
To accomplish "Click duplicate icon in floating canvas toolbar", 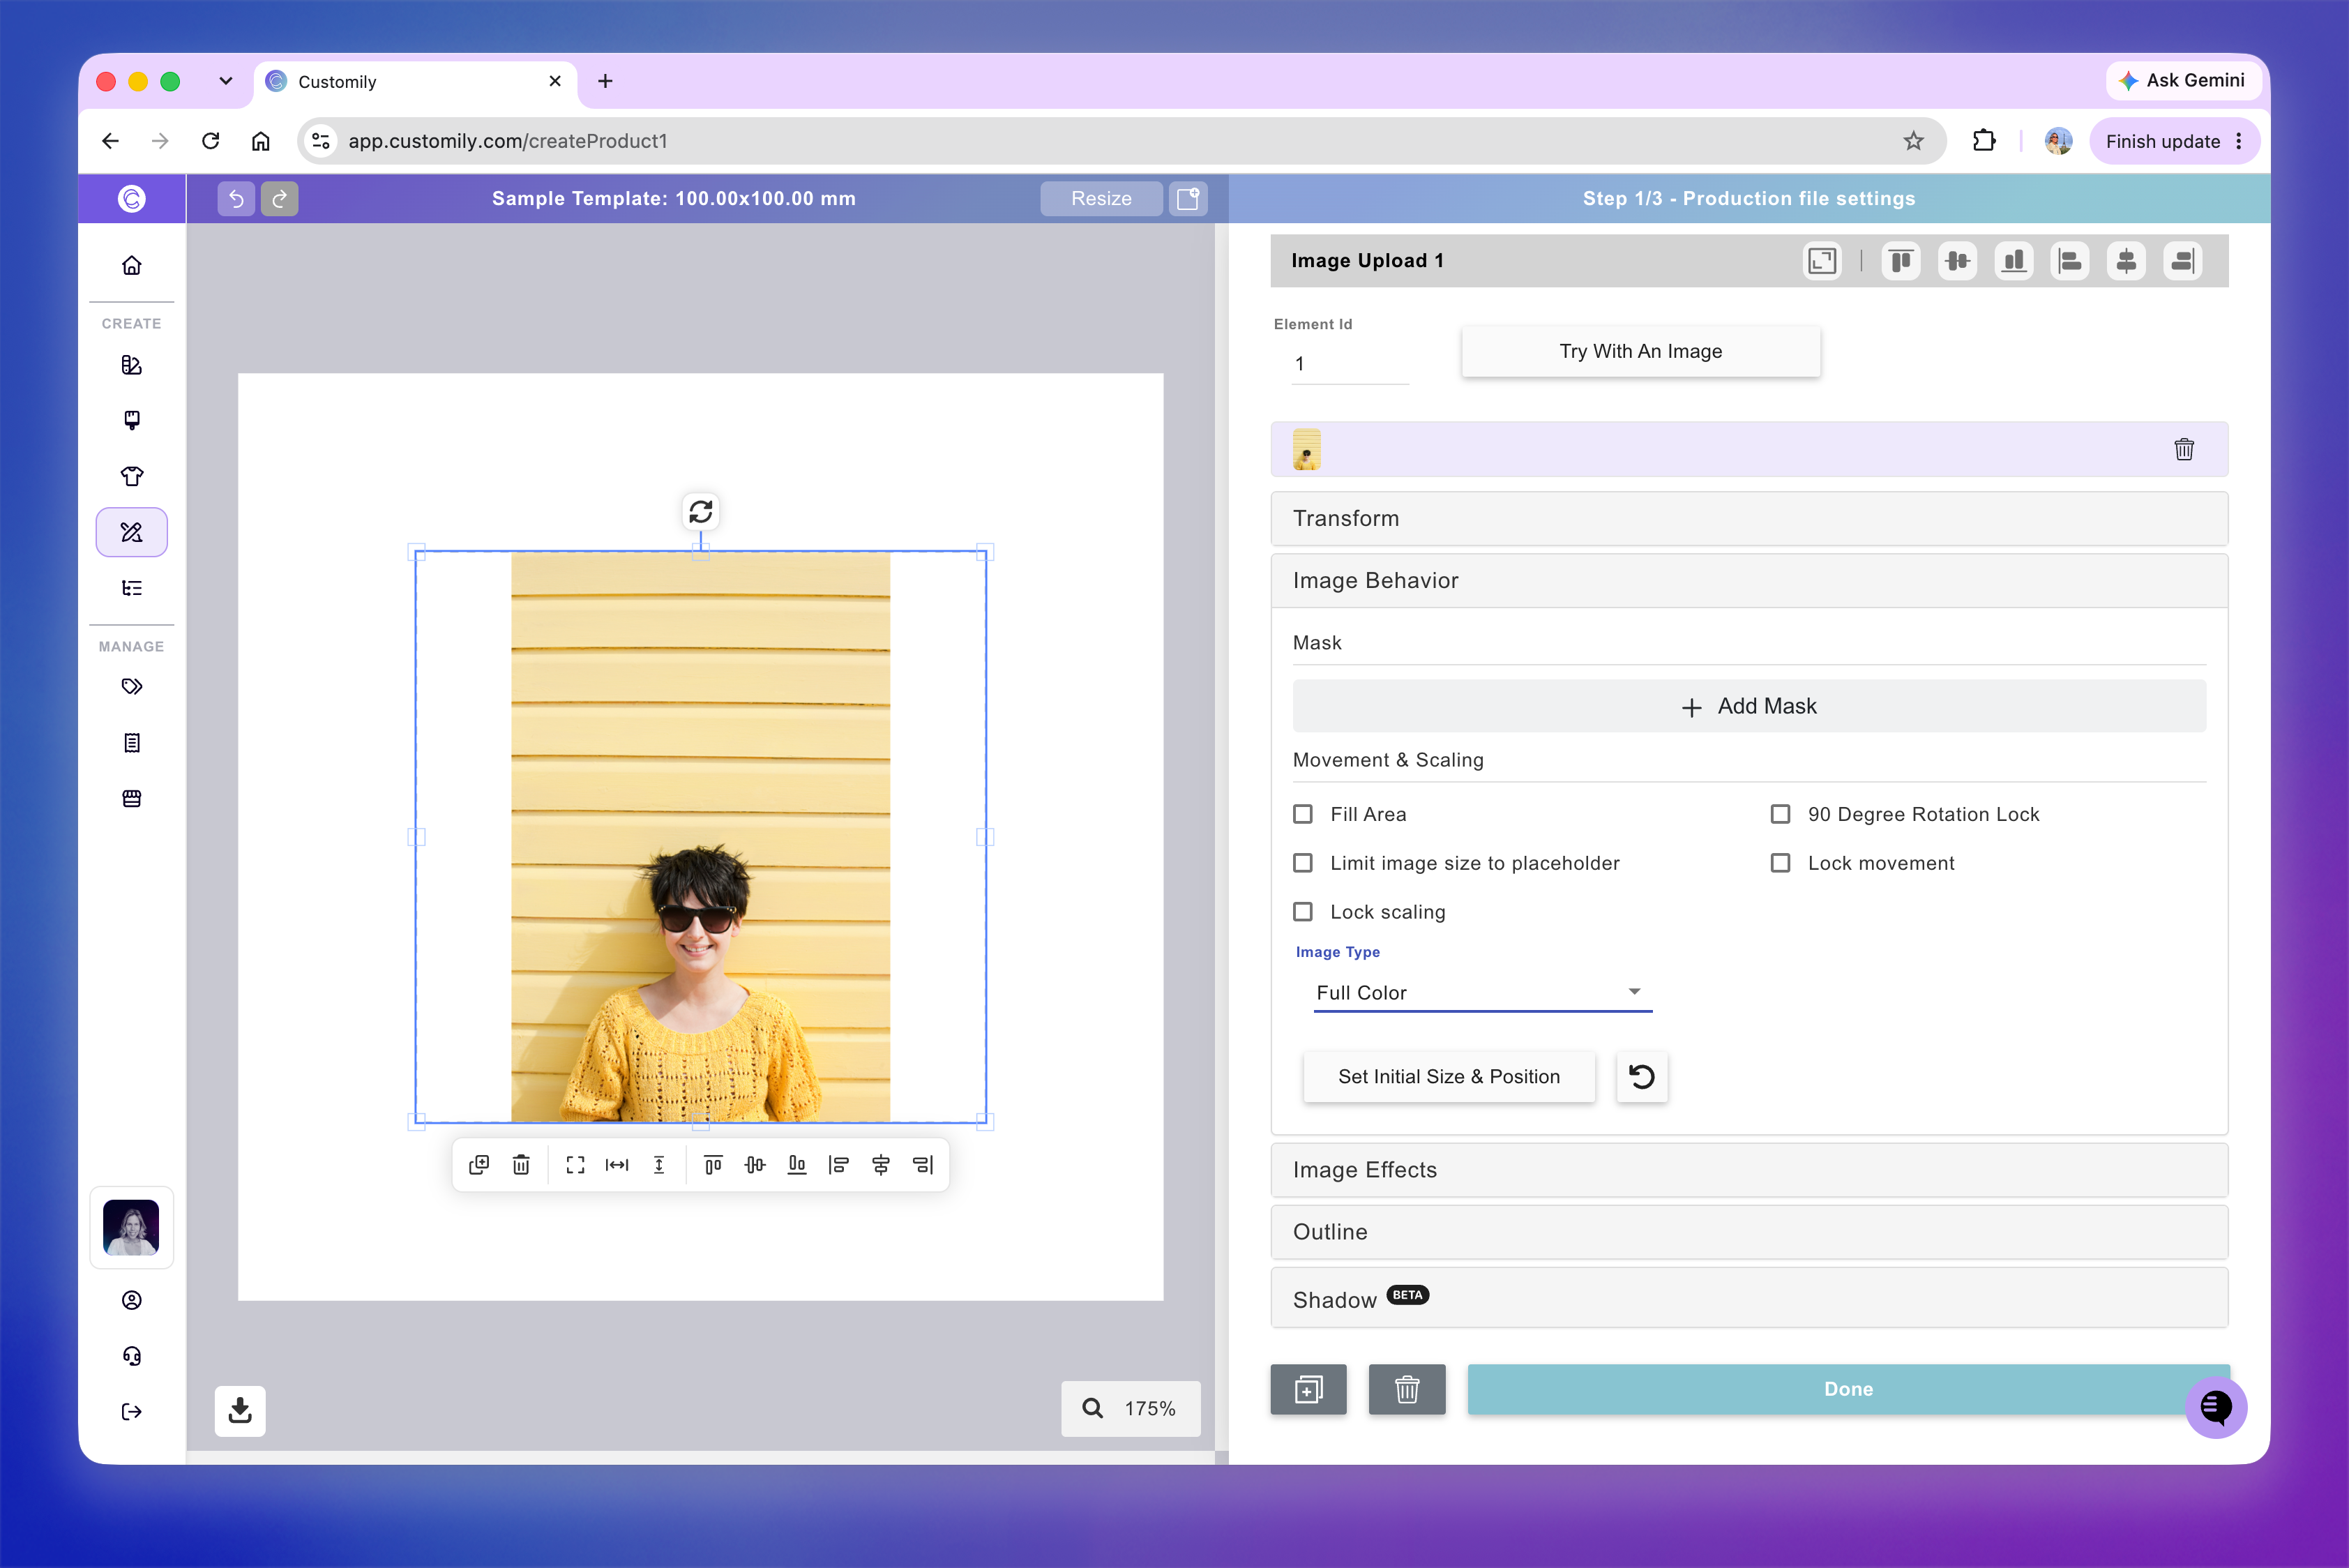I will click(479, 1164).
